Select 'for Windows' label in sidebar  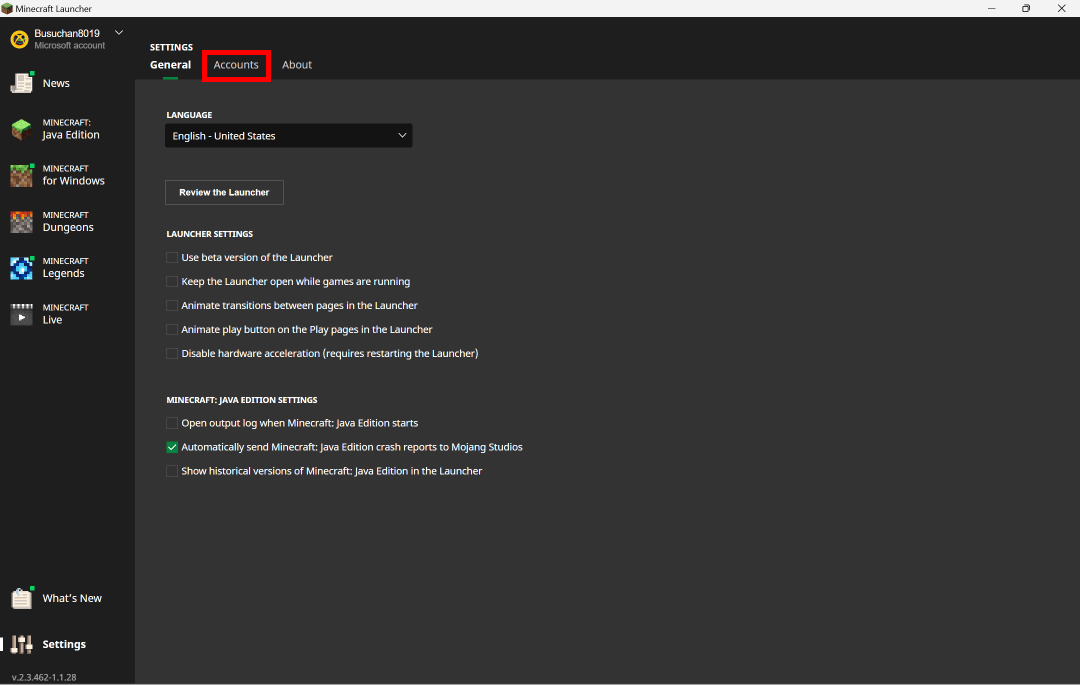point(74,181)
